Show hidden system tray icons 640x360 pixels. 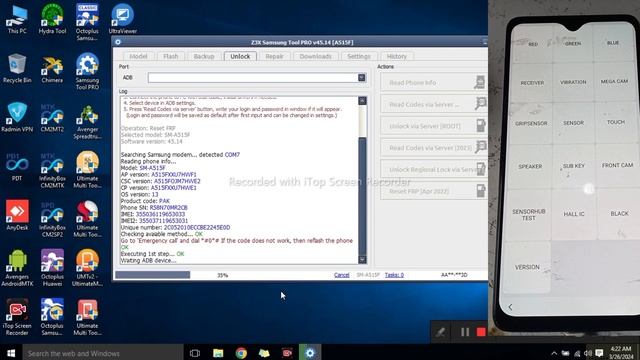554,353
